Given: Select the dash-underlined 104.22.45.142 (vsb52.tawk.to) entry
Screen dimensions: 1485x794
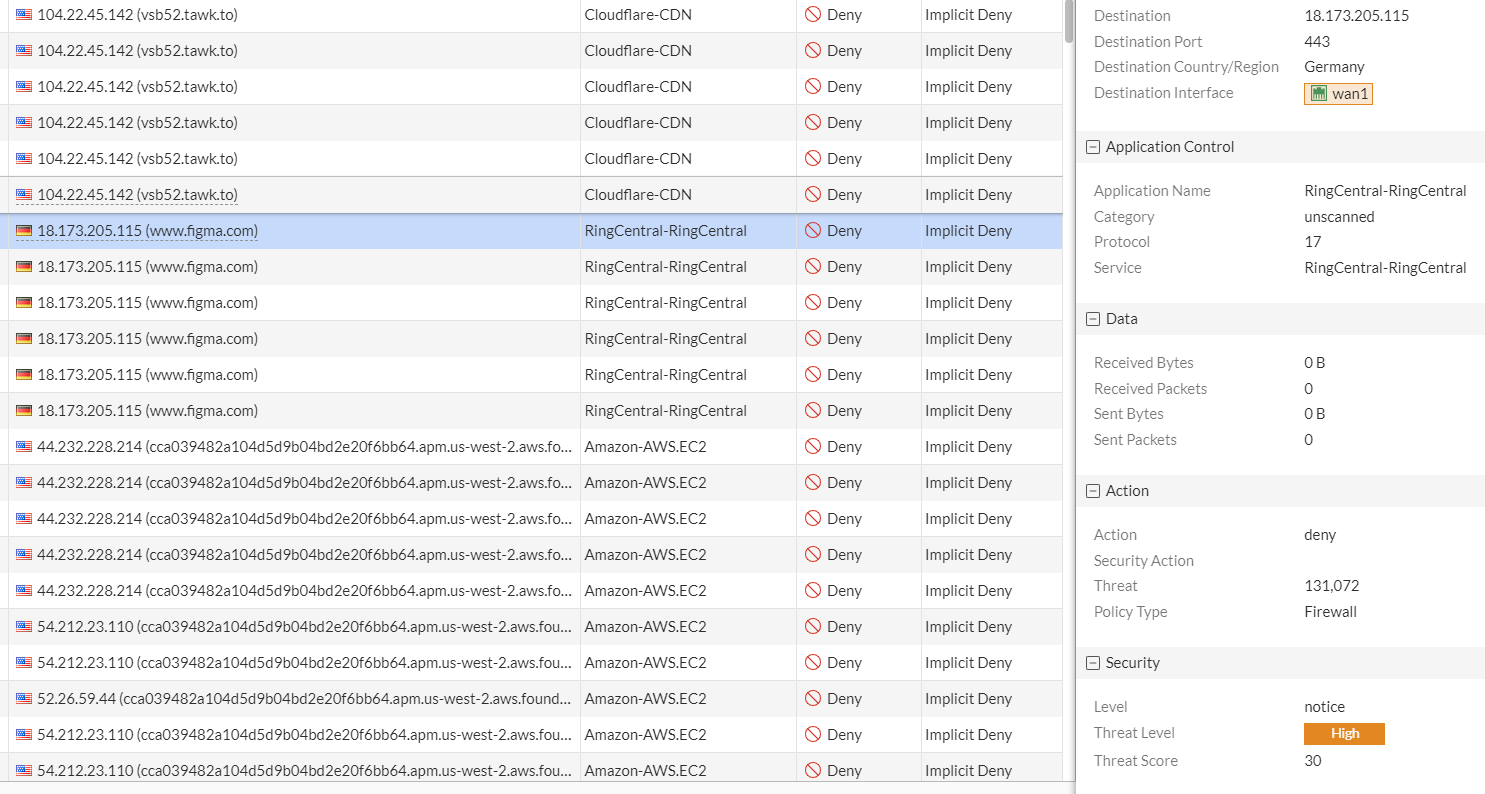Looking at the screenshot, I should pos(137,195).
